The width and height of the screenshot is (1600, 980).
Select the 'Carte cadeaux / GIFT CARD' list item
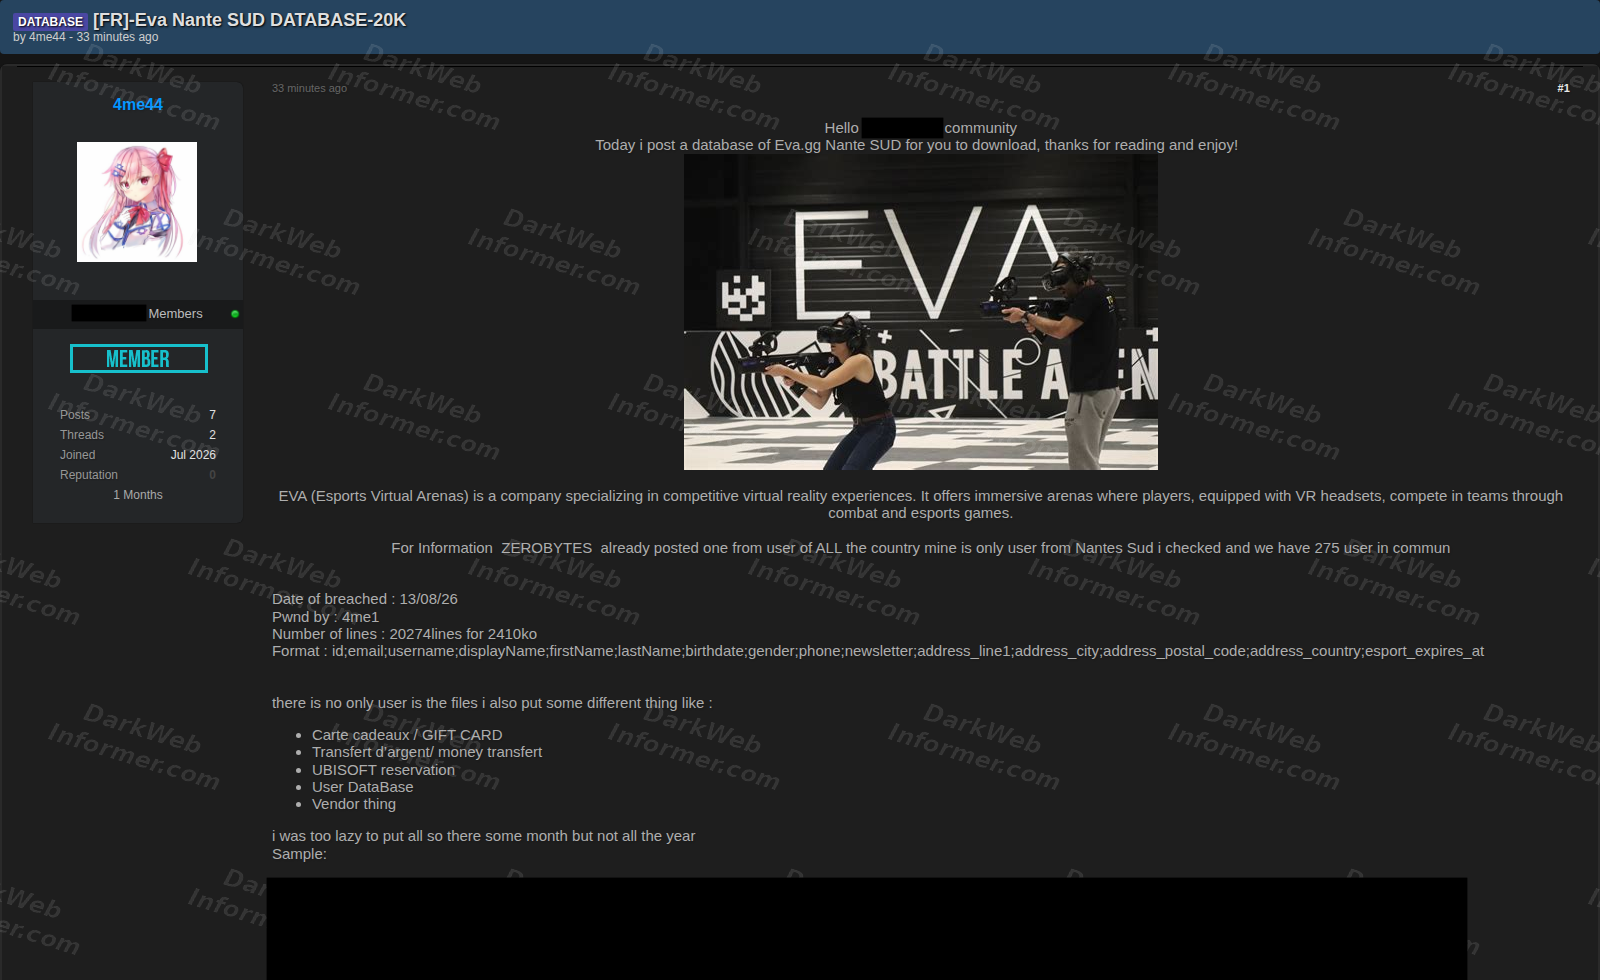coord(407,735)
